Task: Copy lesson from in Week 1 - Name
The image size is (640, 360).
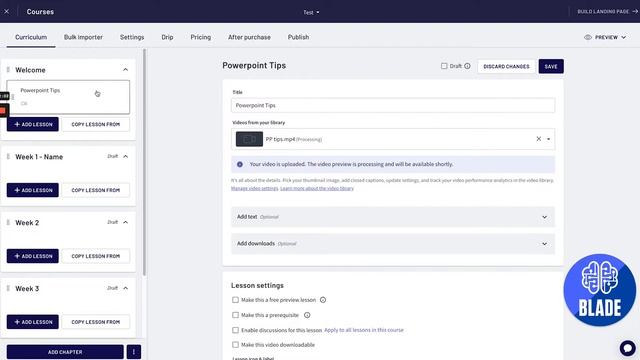Action: click(x=96, y=190)
